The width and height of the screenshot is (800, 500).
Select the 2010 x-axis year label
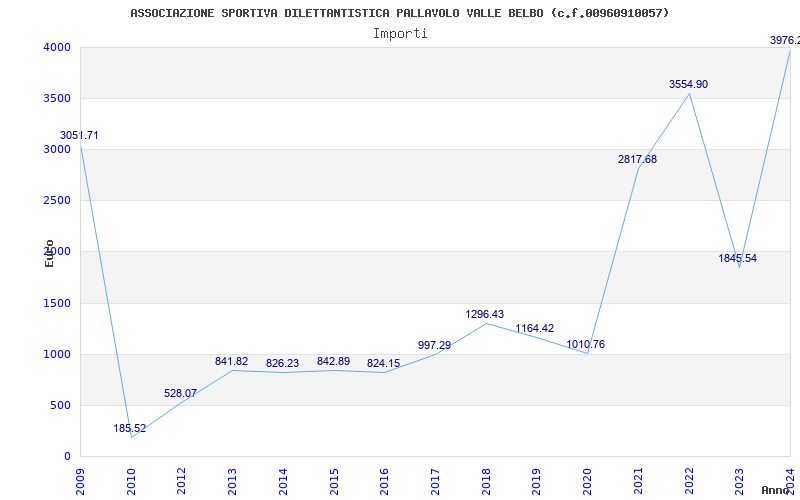(131, 482)
